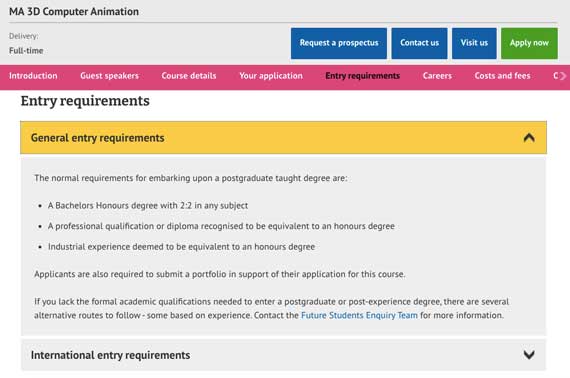Select the Entry requirements tab
Viewport: 570px width, 378px height.
pyautogui.click(x=362, y=76)
